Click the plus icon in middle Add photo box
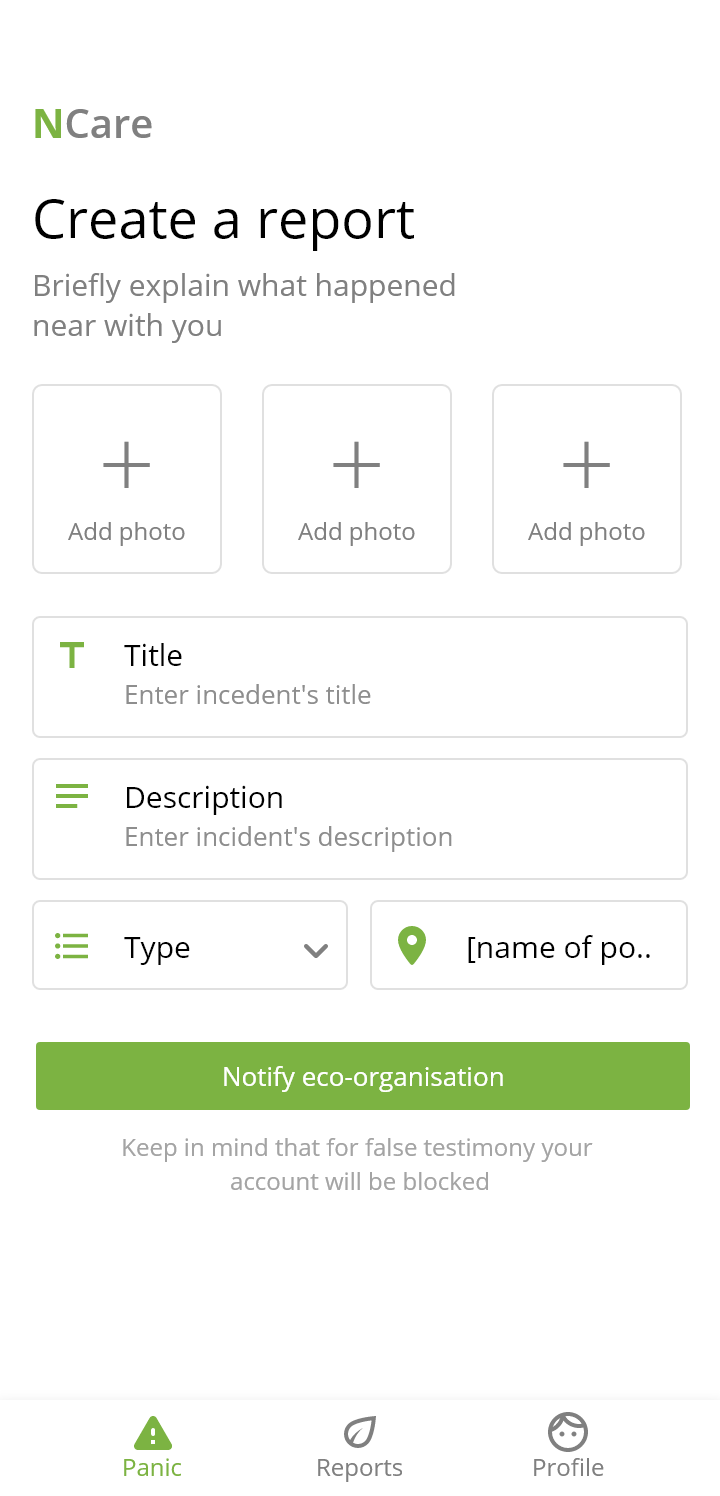Screen dimensions: 720x1496 coord(356,463)
